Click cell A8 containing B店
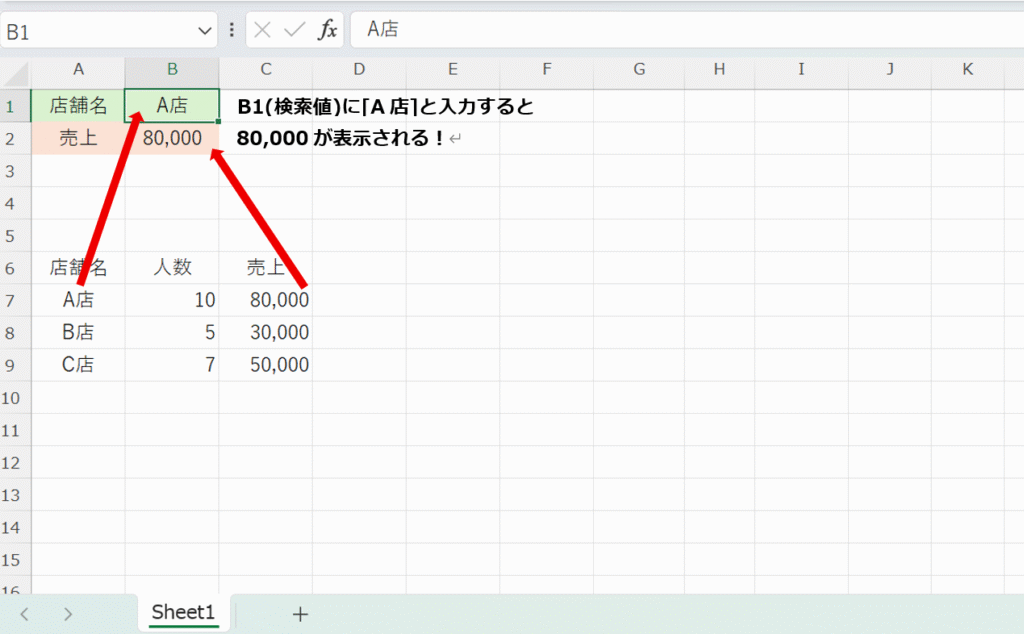 78,332
